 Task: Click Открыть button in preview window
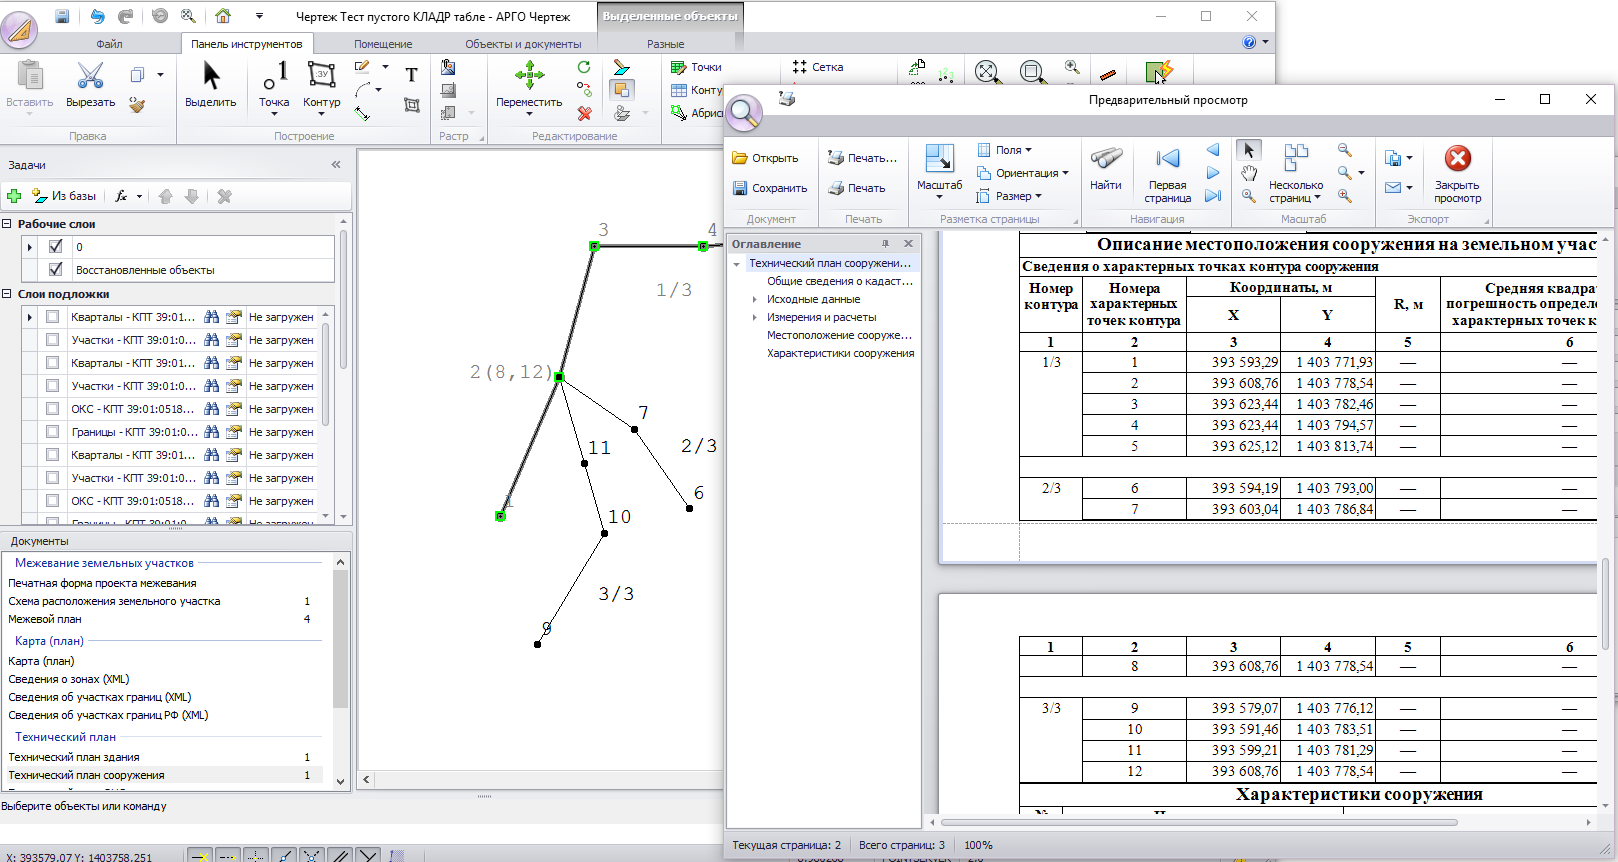coord(766,158)
